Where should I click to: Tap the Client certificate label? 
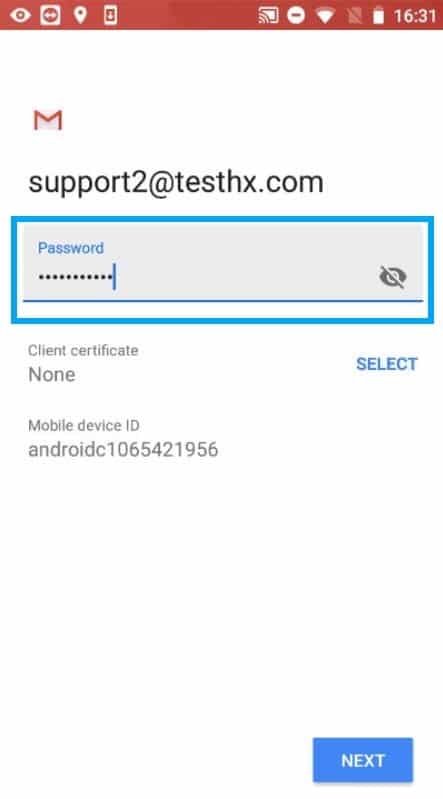83,350
